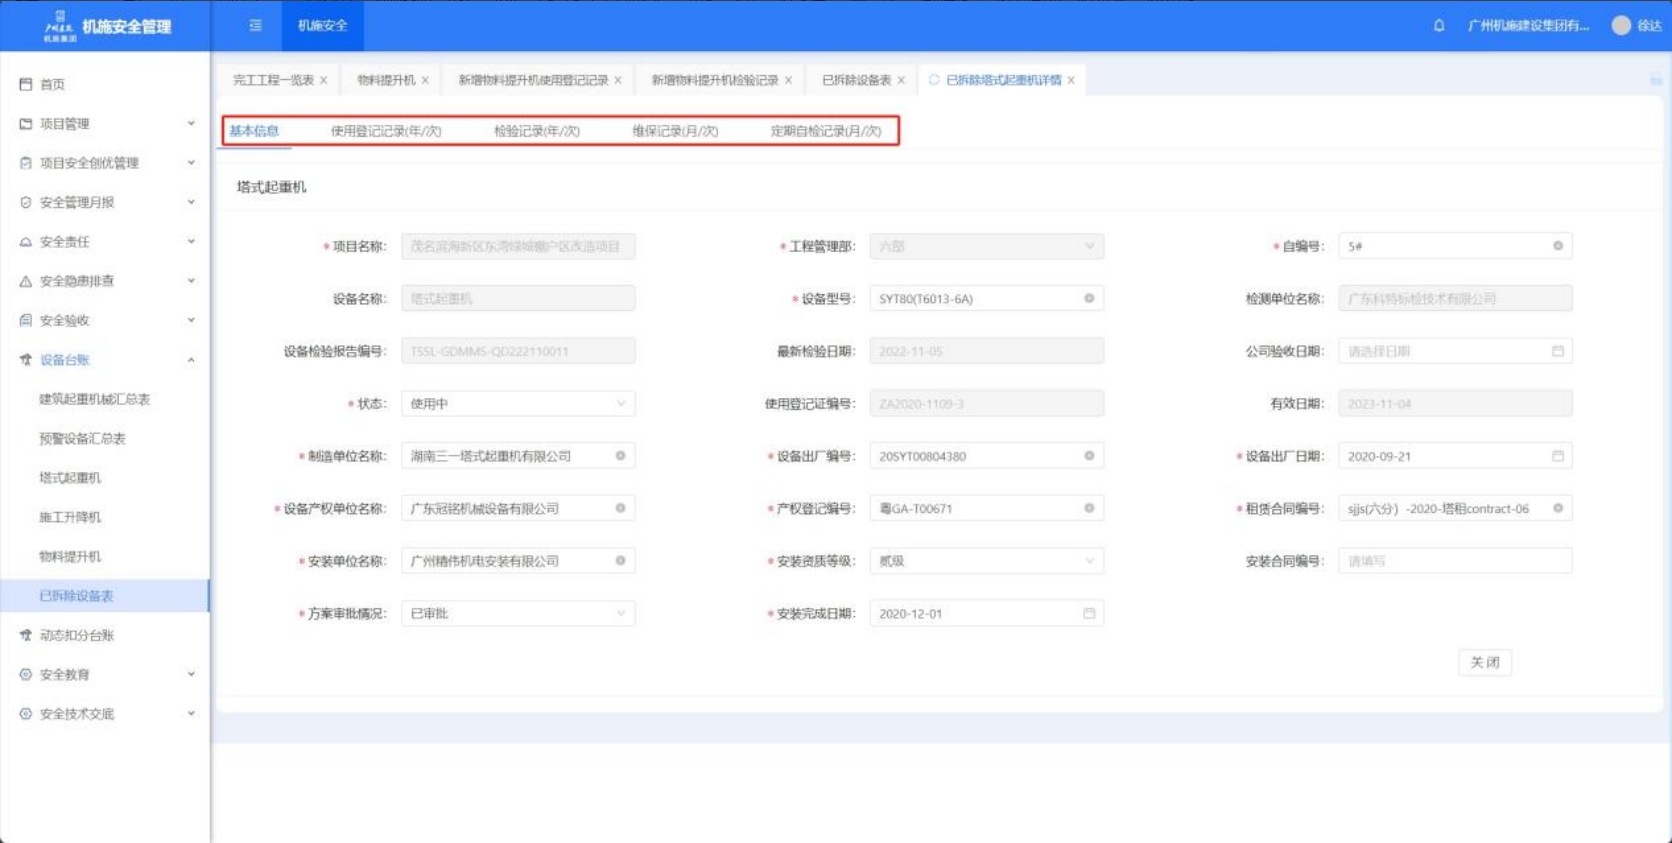Click the user avatar in header
This screenshot has height=843, width=1672.
pyautogui.click(x=1620, y=26)
